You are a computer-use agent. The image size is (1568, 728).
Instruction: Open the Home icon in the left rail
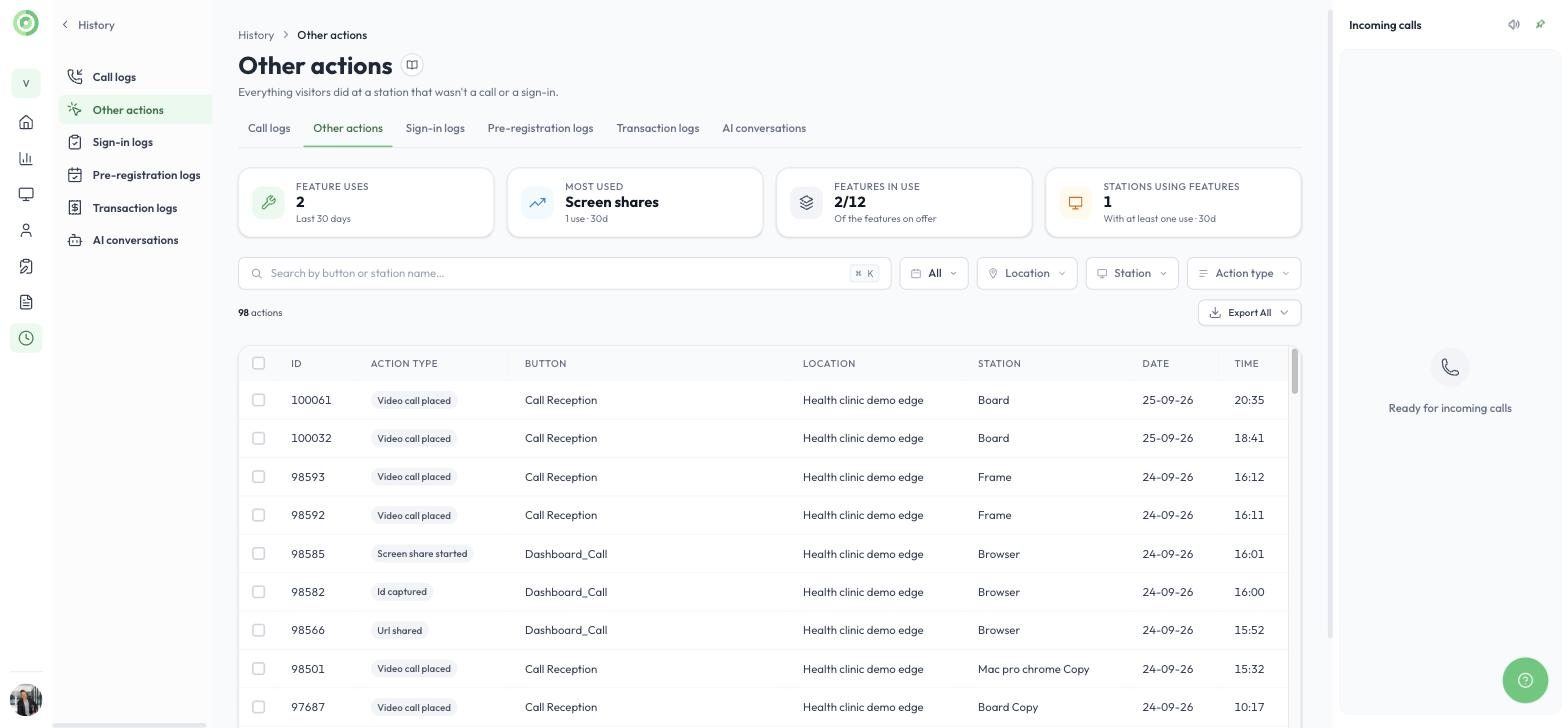point(26,122)
